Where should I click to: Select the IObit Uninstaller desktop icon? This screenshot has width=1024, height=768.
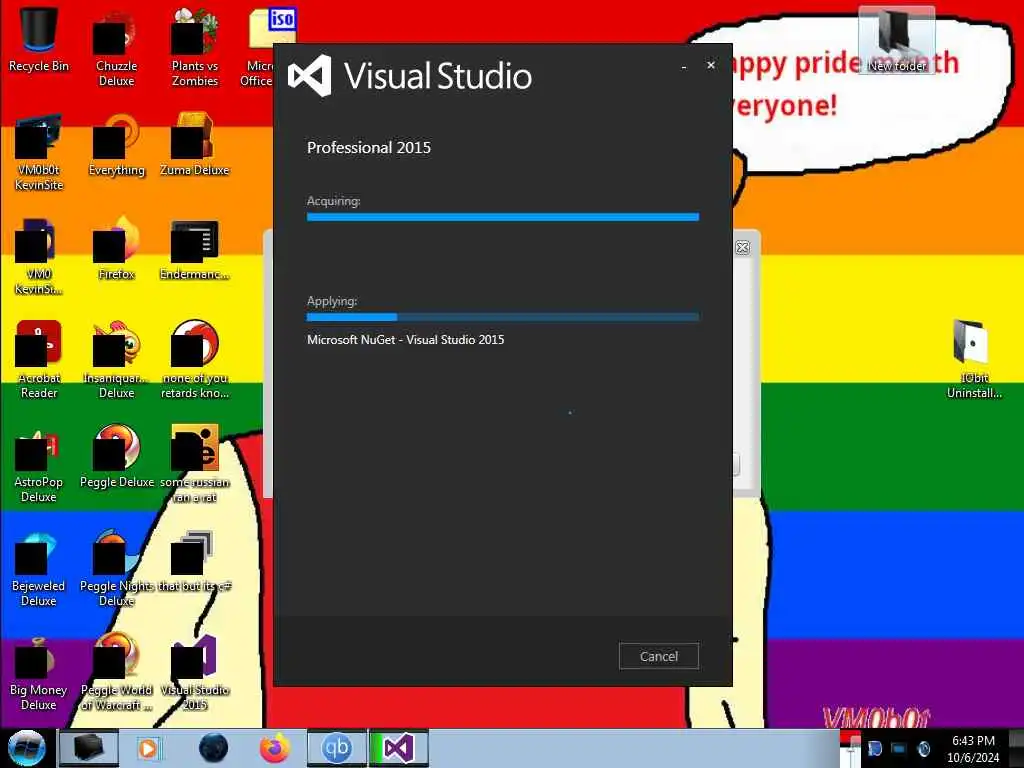pyautogui.click(x=974, y=360)
